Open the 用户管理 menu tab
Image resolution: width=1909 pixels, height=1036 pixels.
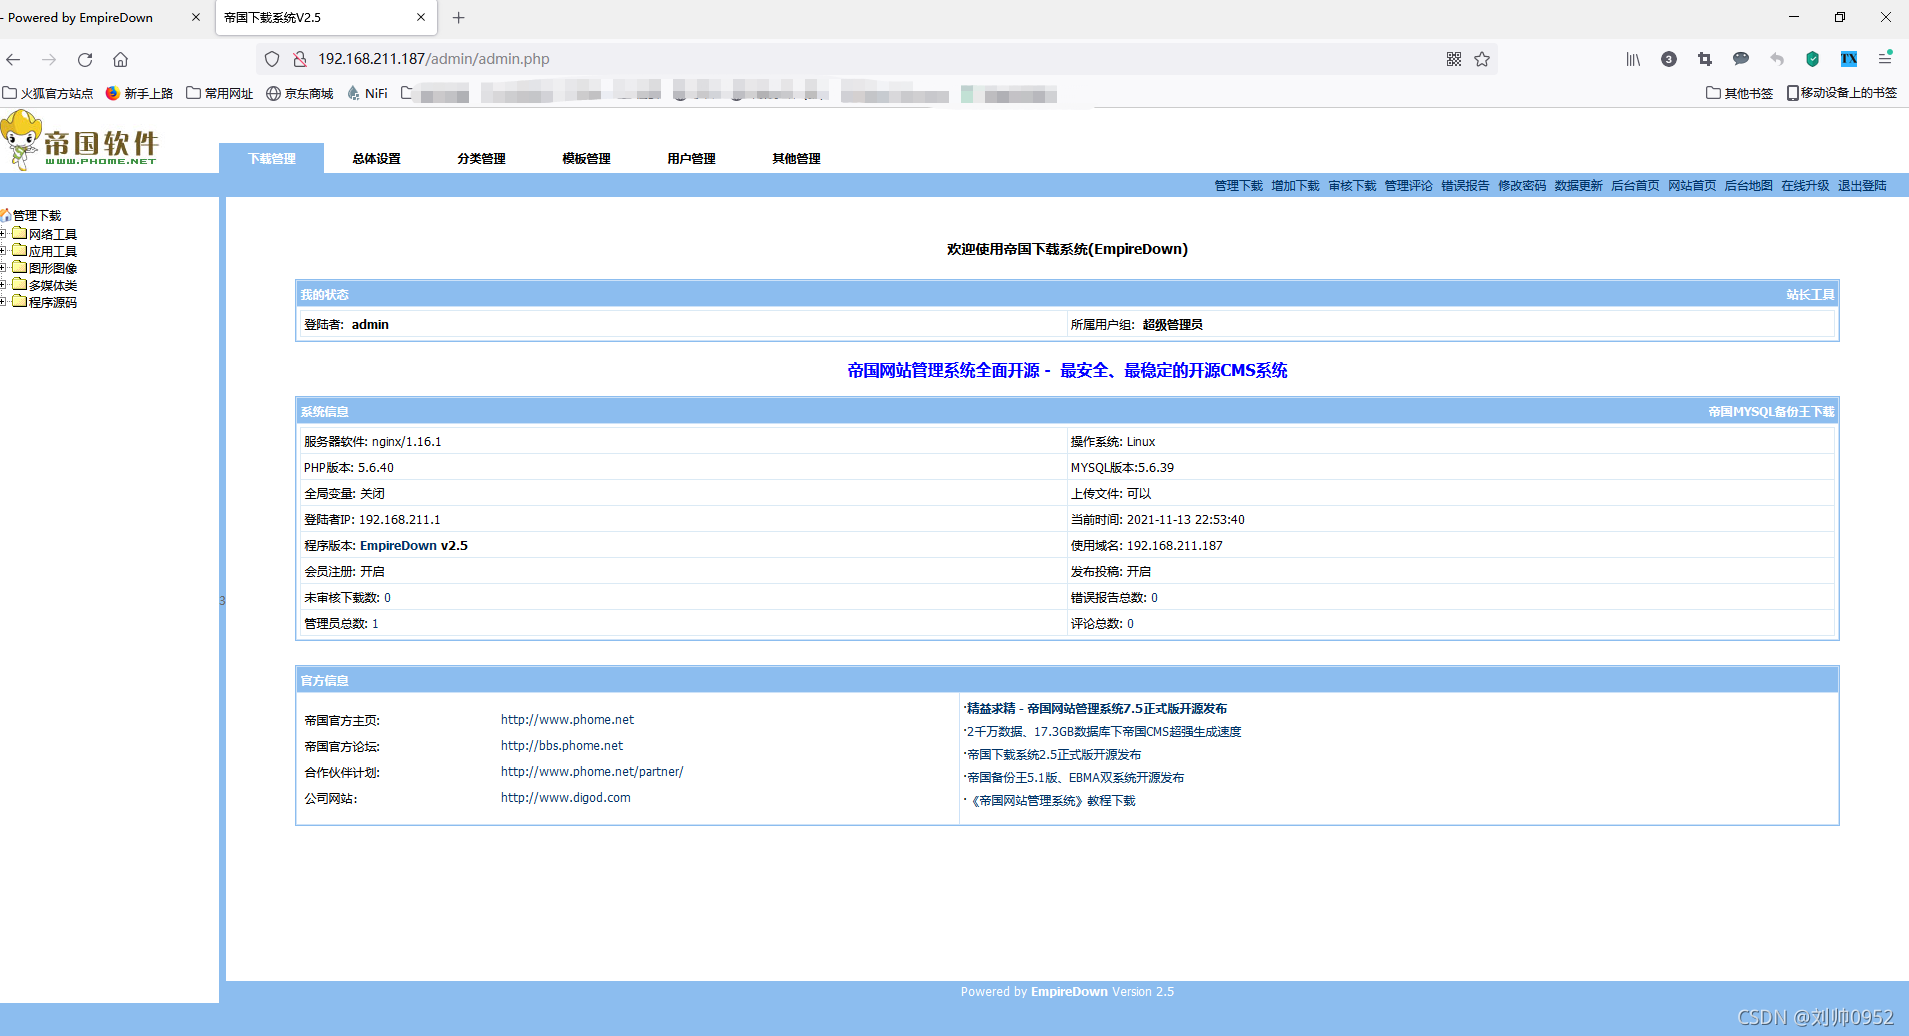[691, 158]
